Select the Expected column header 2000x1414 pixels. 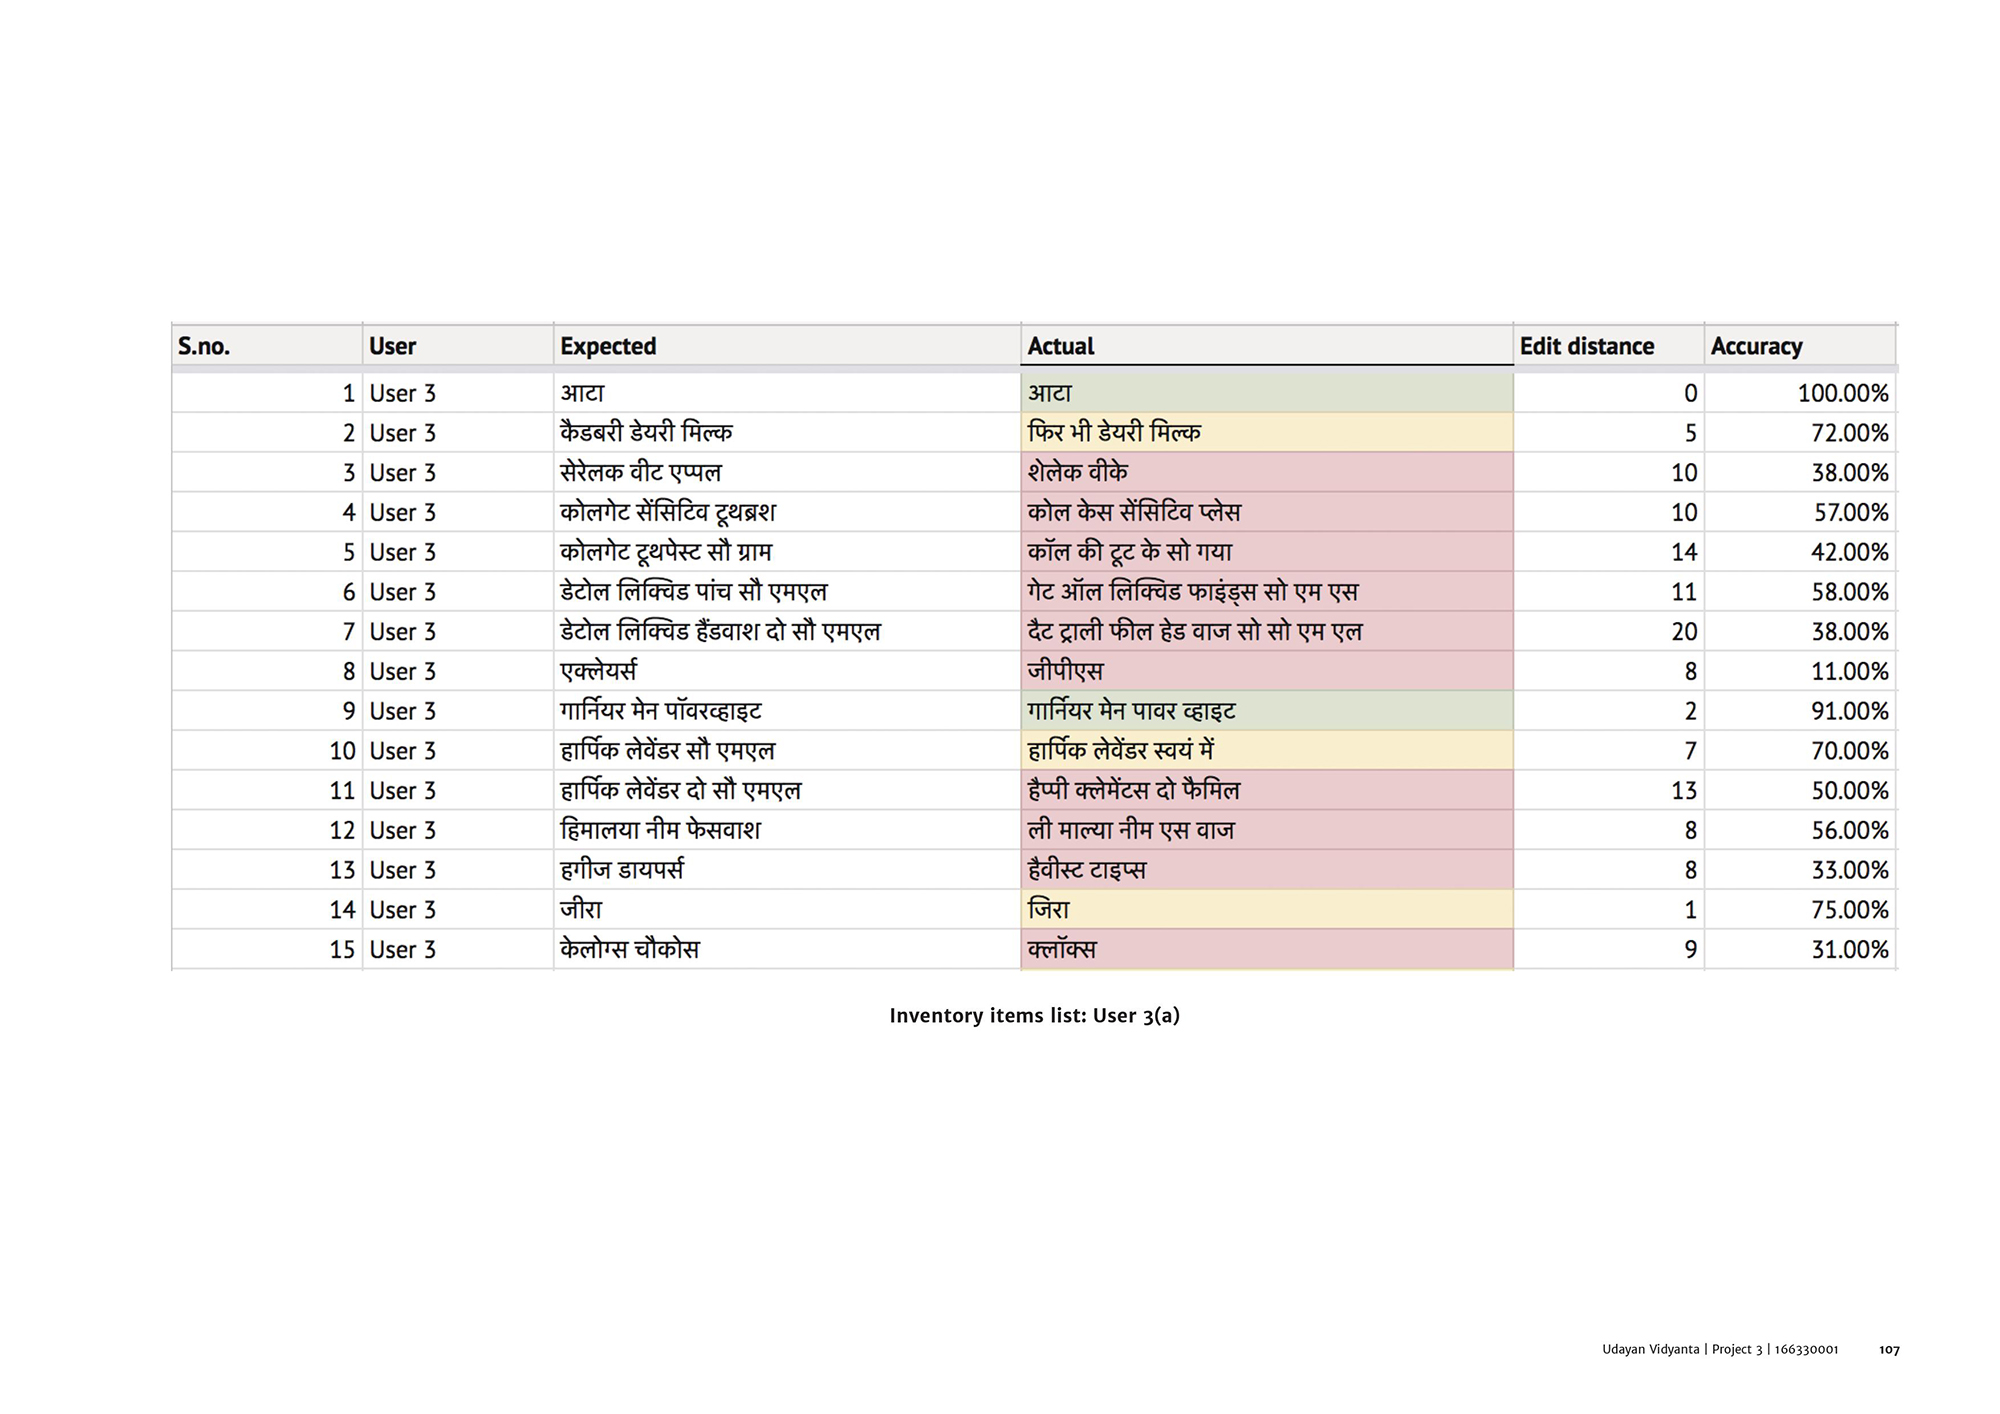coord(608,346)
